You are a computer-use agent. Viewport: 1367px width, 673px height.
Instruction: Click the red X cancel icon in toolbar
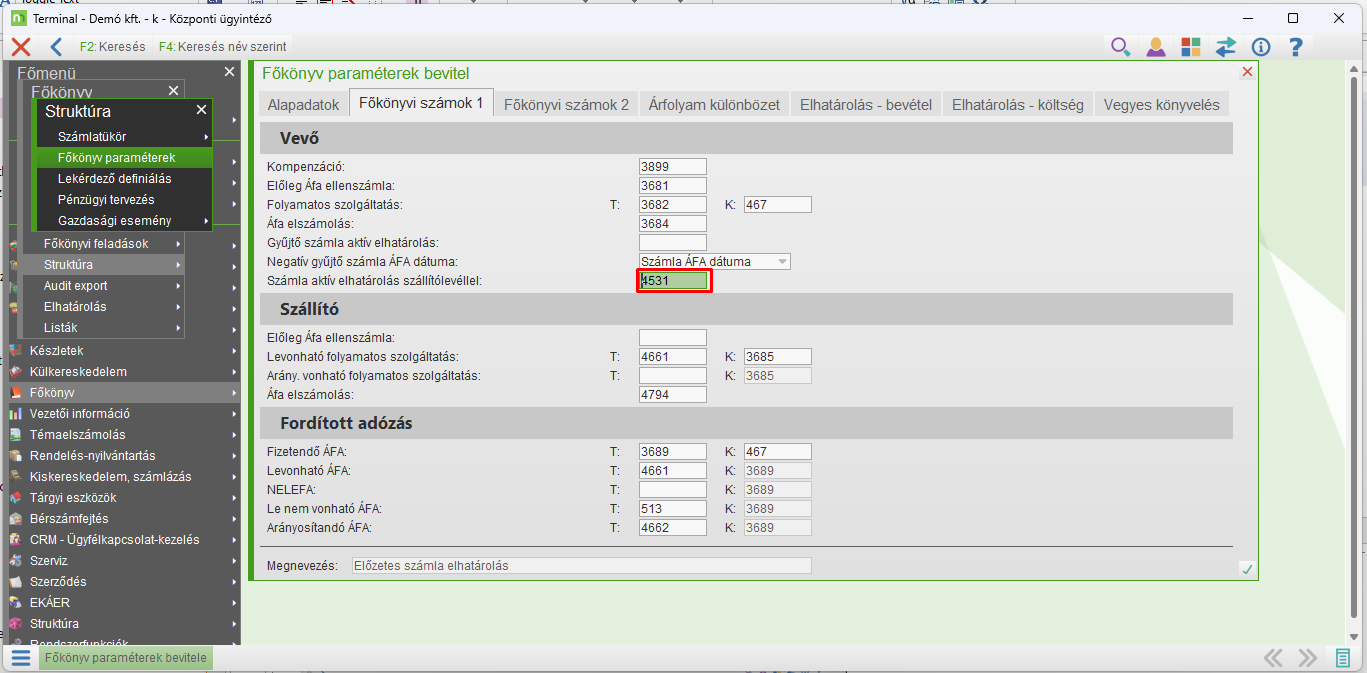coord(20,47)
